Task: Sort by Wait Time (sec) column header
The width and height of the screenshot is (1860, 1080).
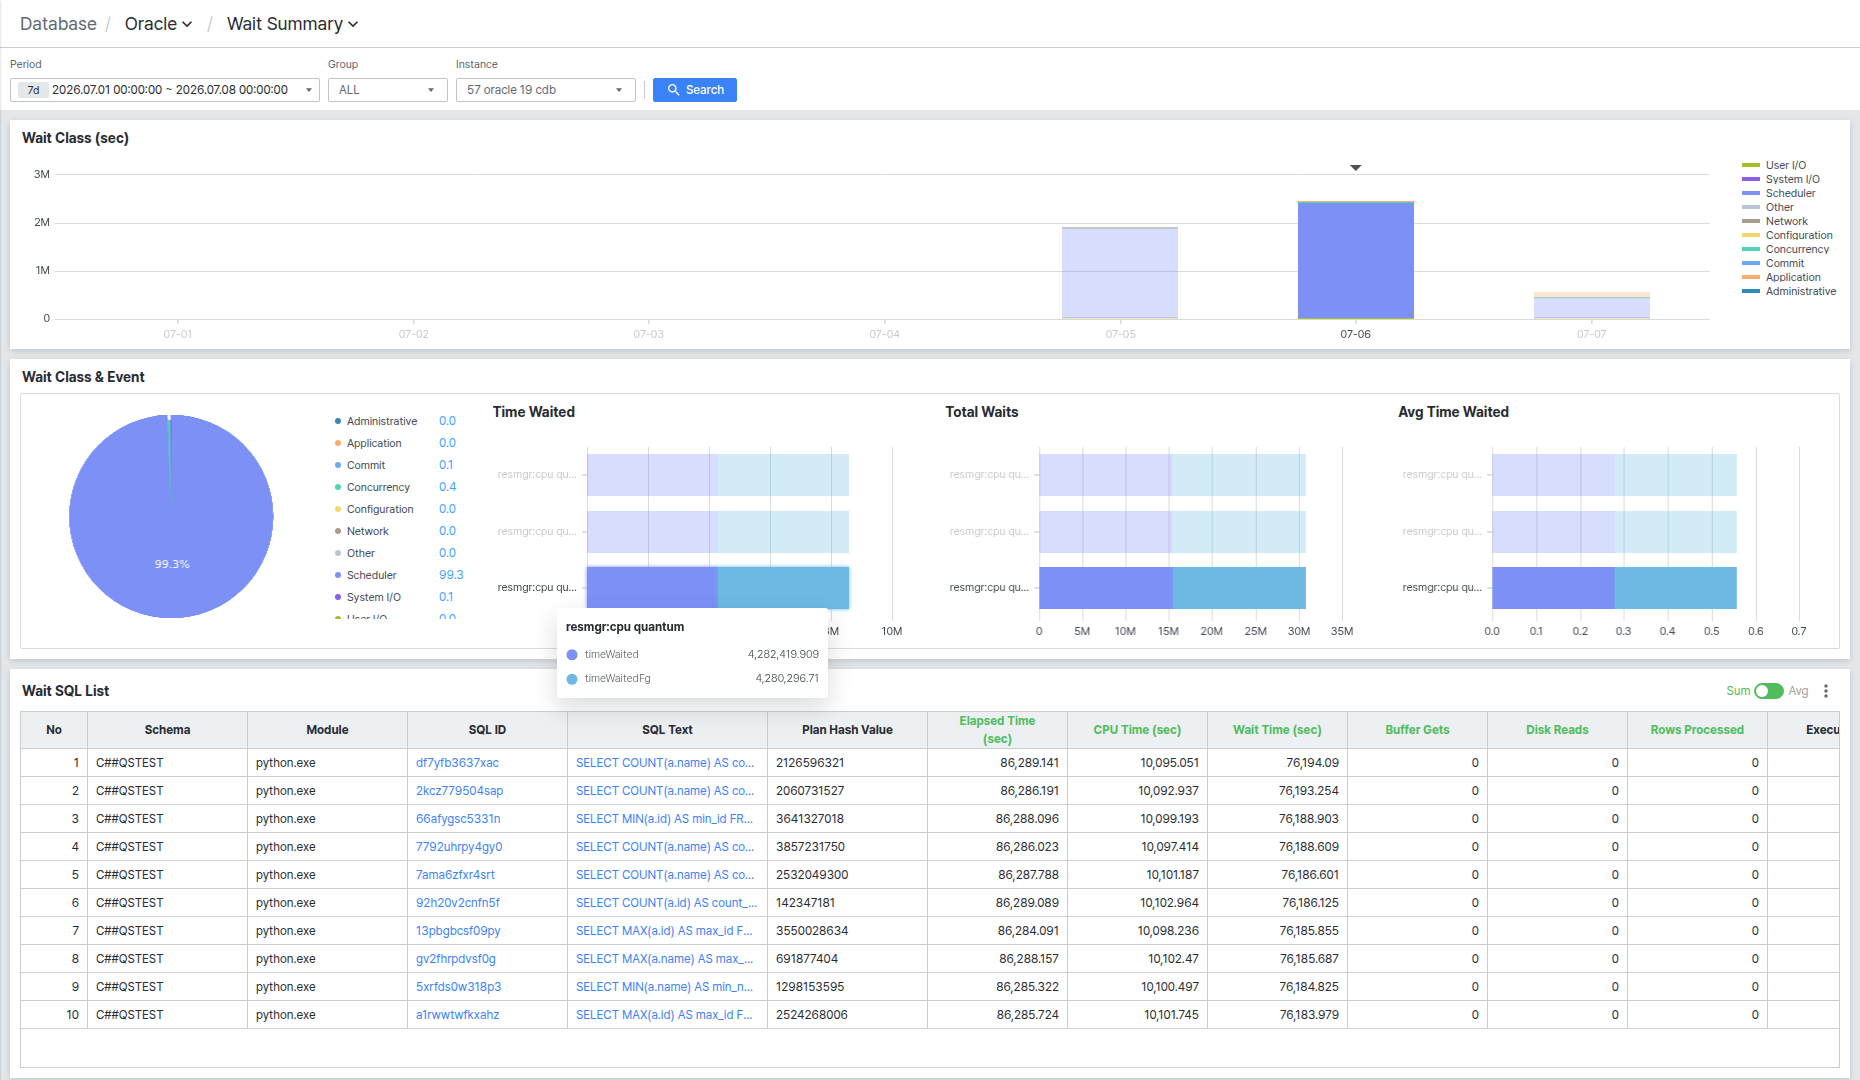Action: 1277,730
